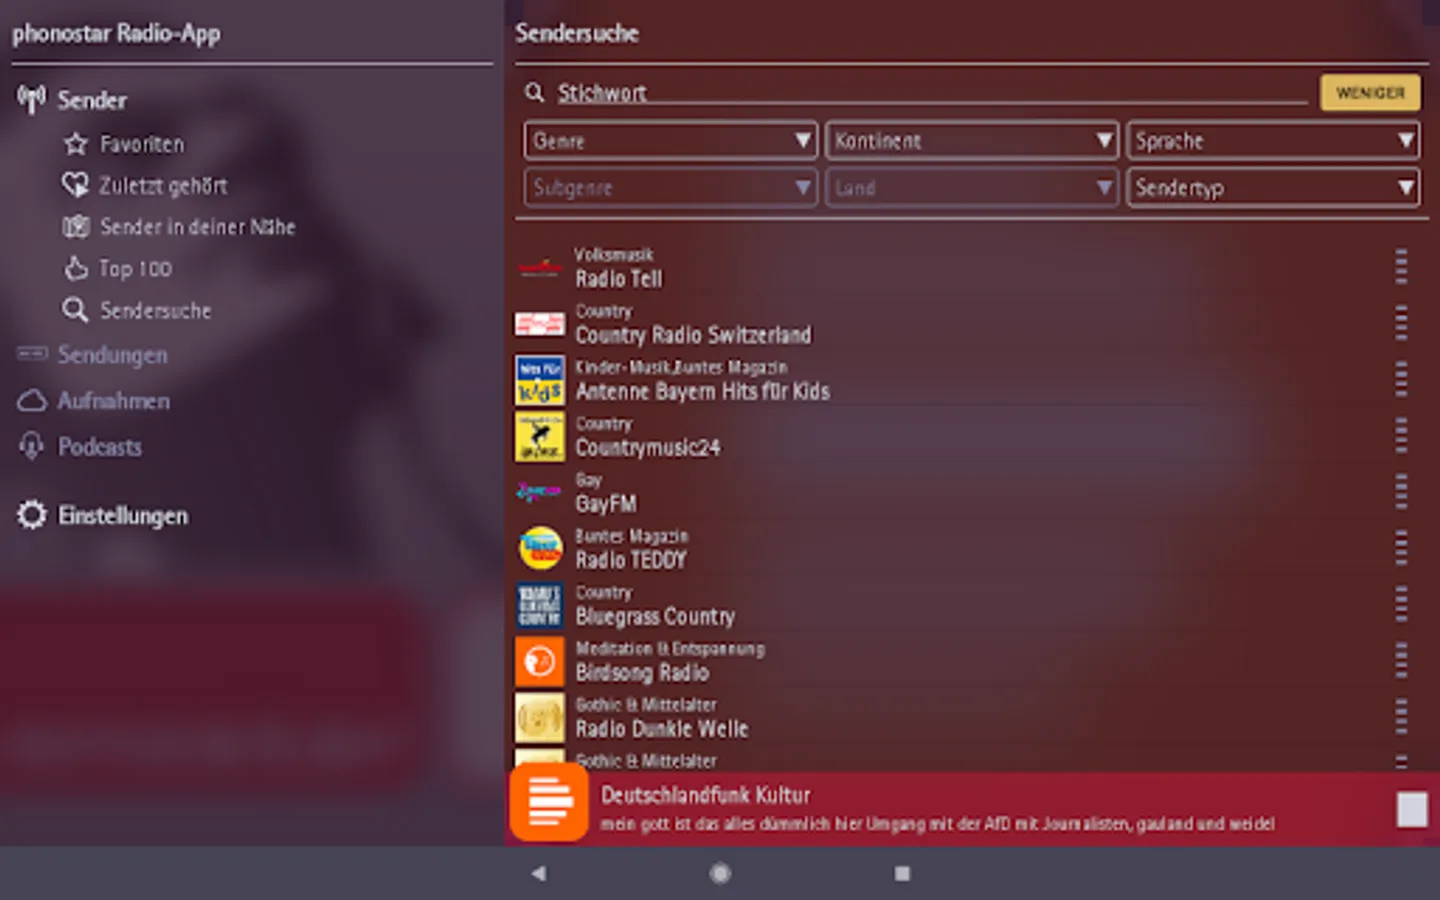Open Einstellungen settings entry

(123, 516)
